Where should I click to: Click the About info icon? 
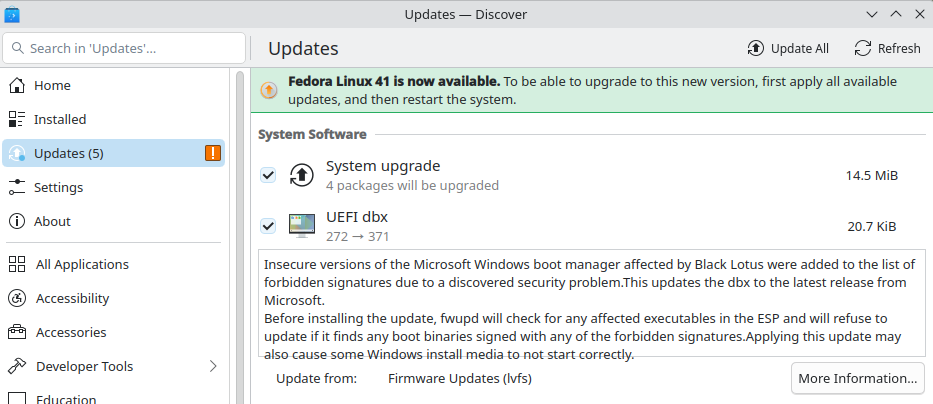click(17, 221)
